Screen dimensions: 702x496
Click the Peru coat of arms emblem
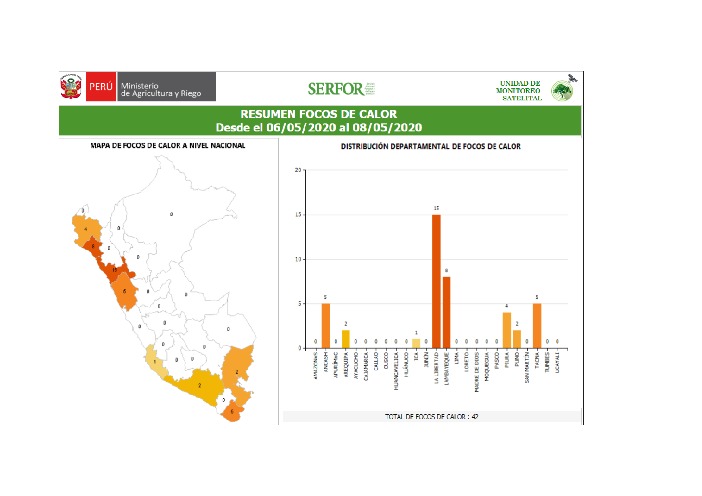pos(72,87)
